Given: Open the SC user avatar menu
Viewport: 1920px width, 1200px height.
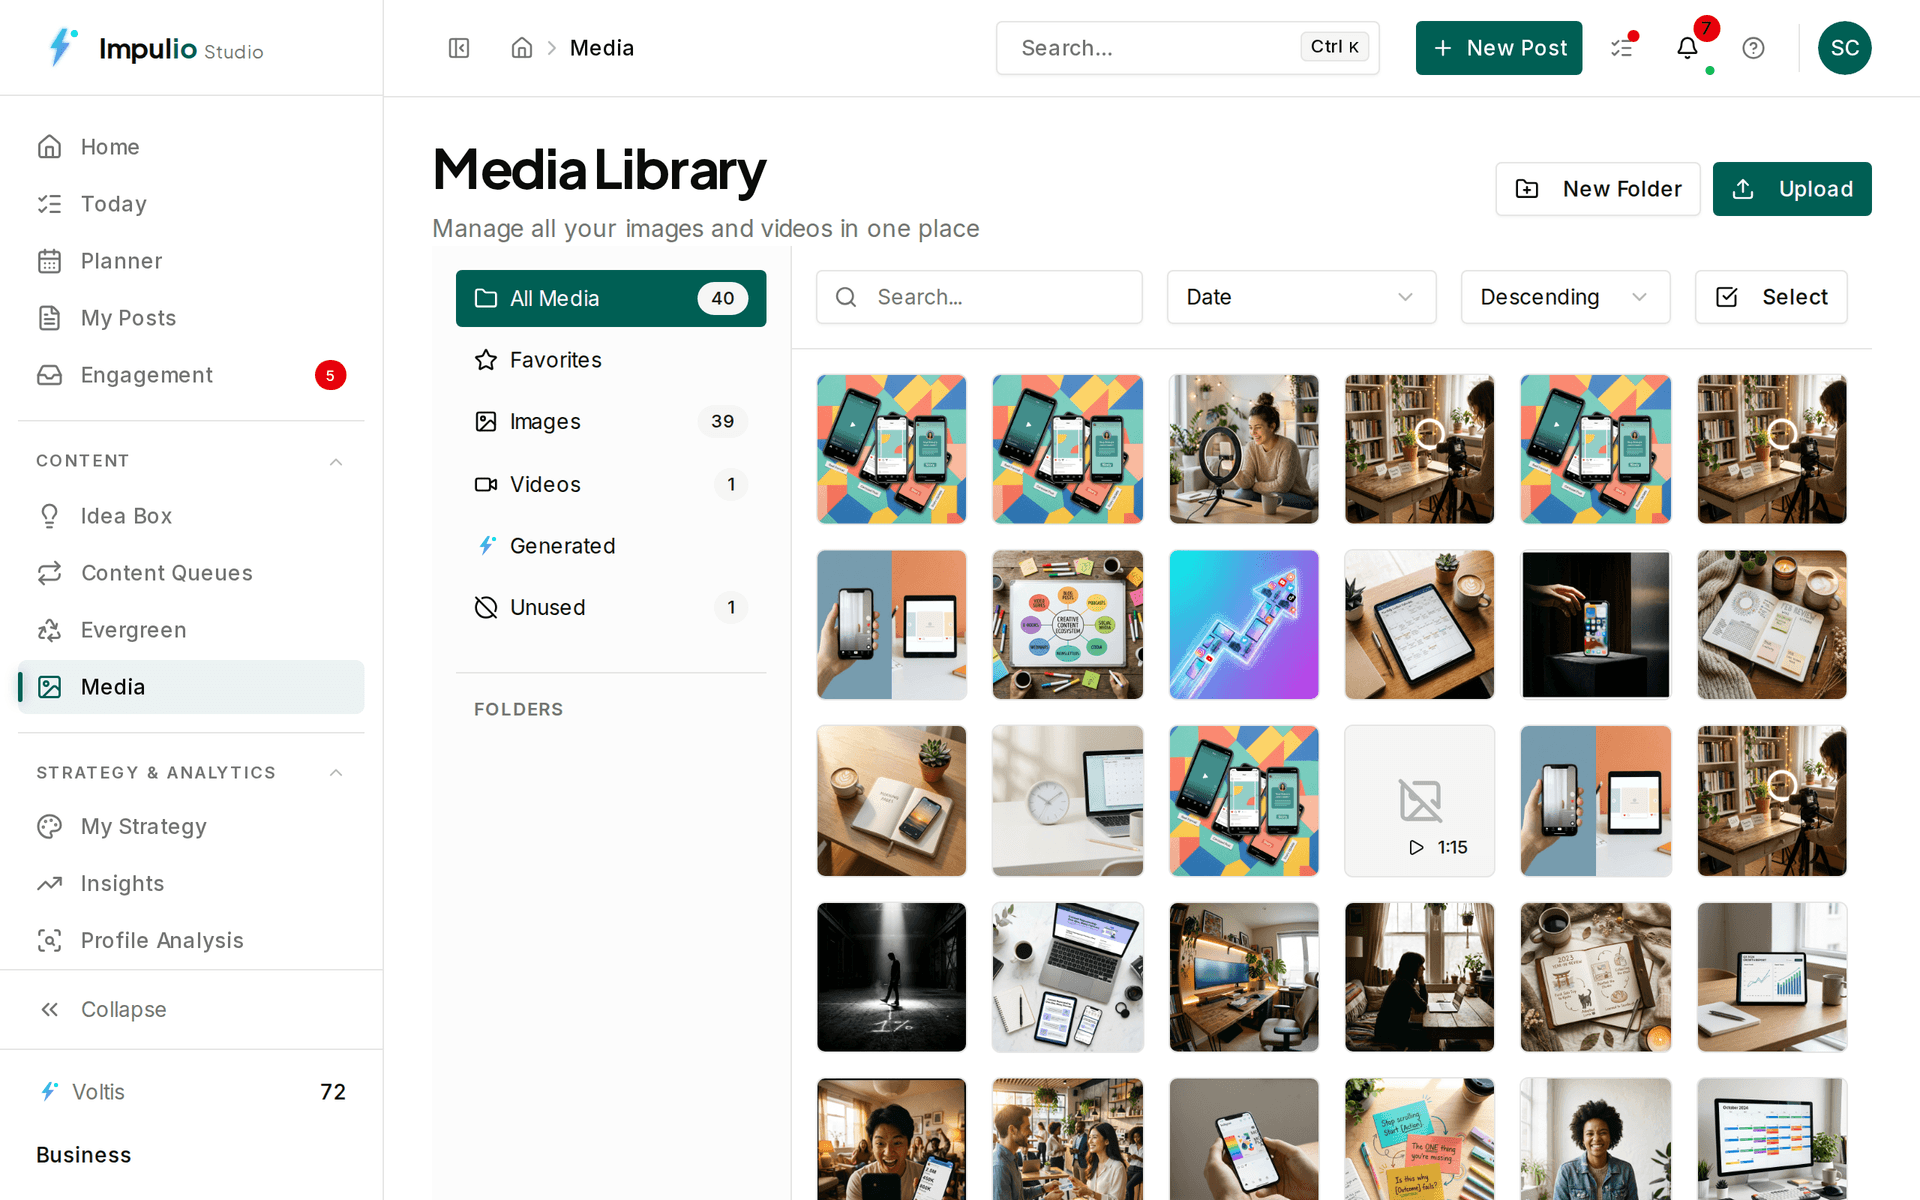Looking at the screenshot, I should click(1844, 48).
